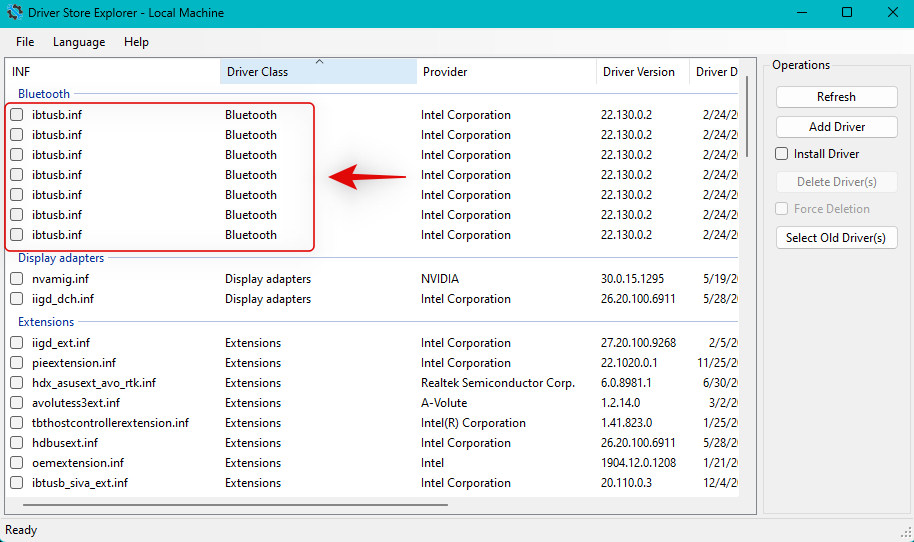Check the iigd_dch.inf driver checkbox

17,298
